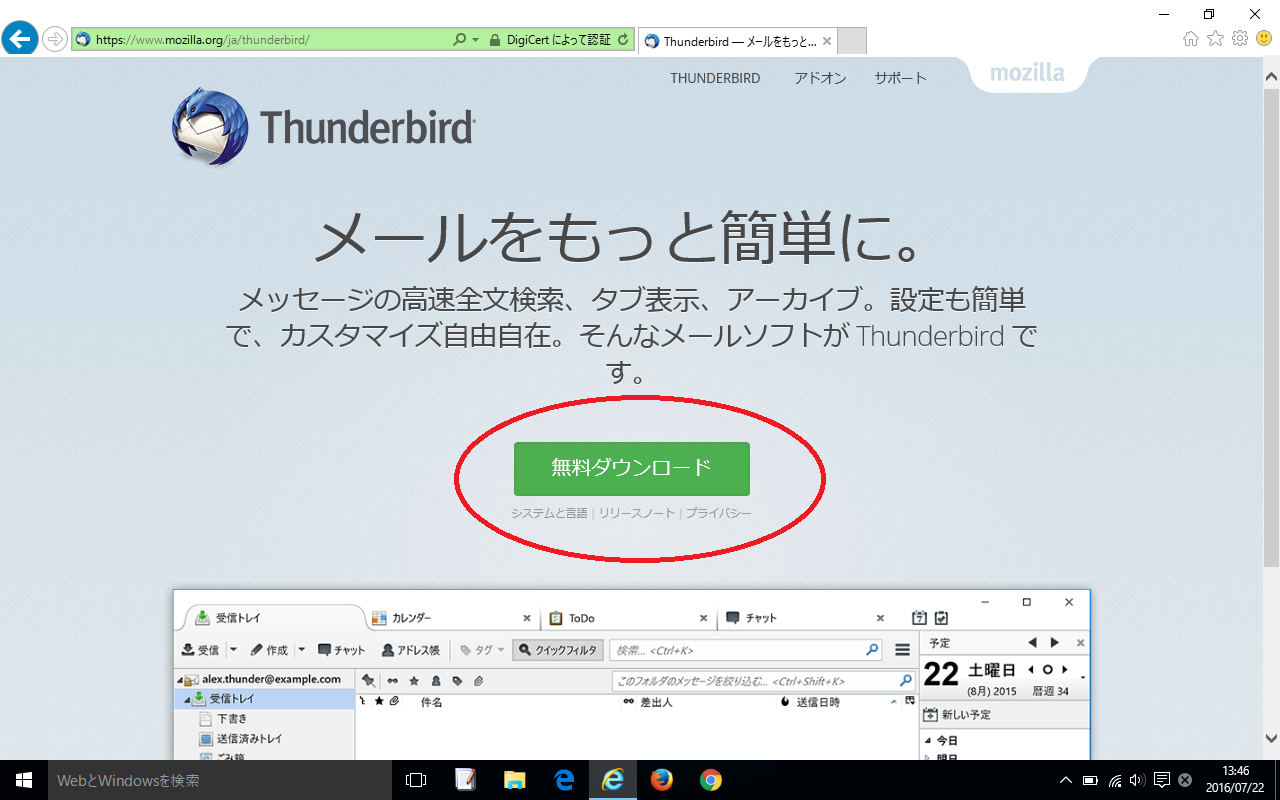
Task: Open the Windows Start menu
Action: 23,780
